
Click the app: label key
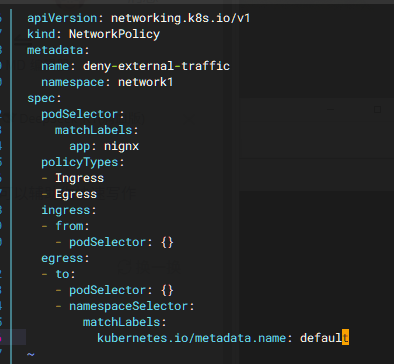coord(83,146)
